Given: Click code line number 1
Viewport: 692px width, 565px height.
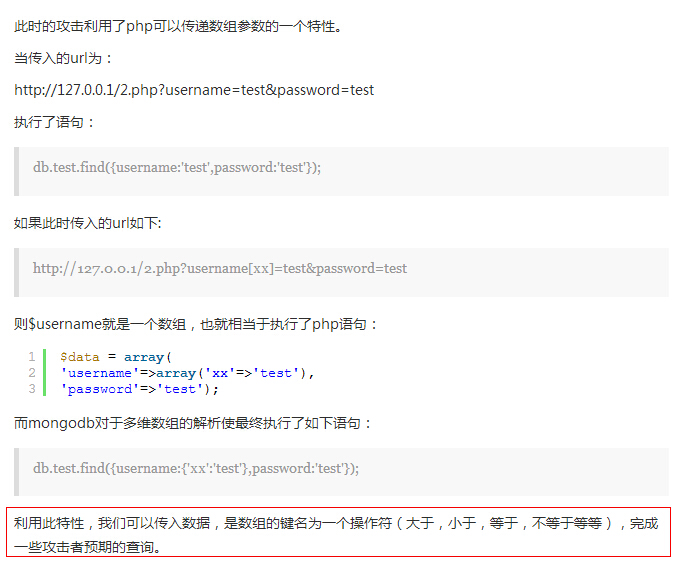Looking at the screenshot, I should tap(32, 357).
